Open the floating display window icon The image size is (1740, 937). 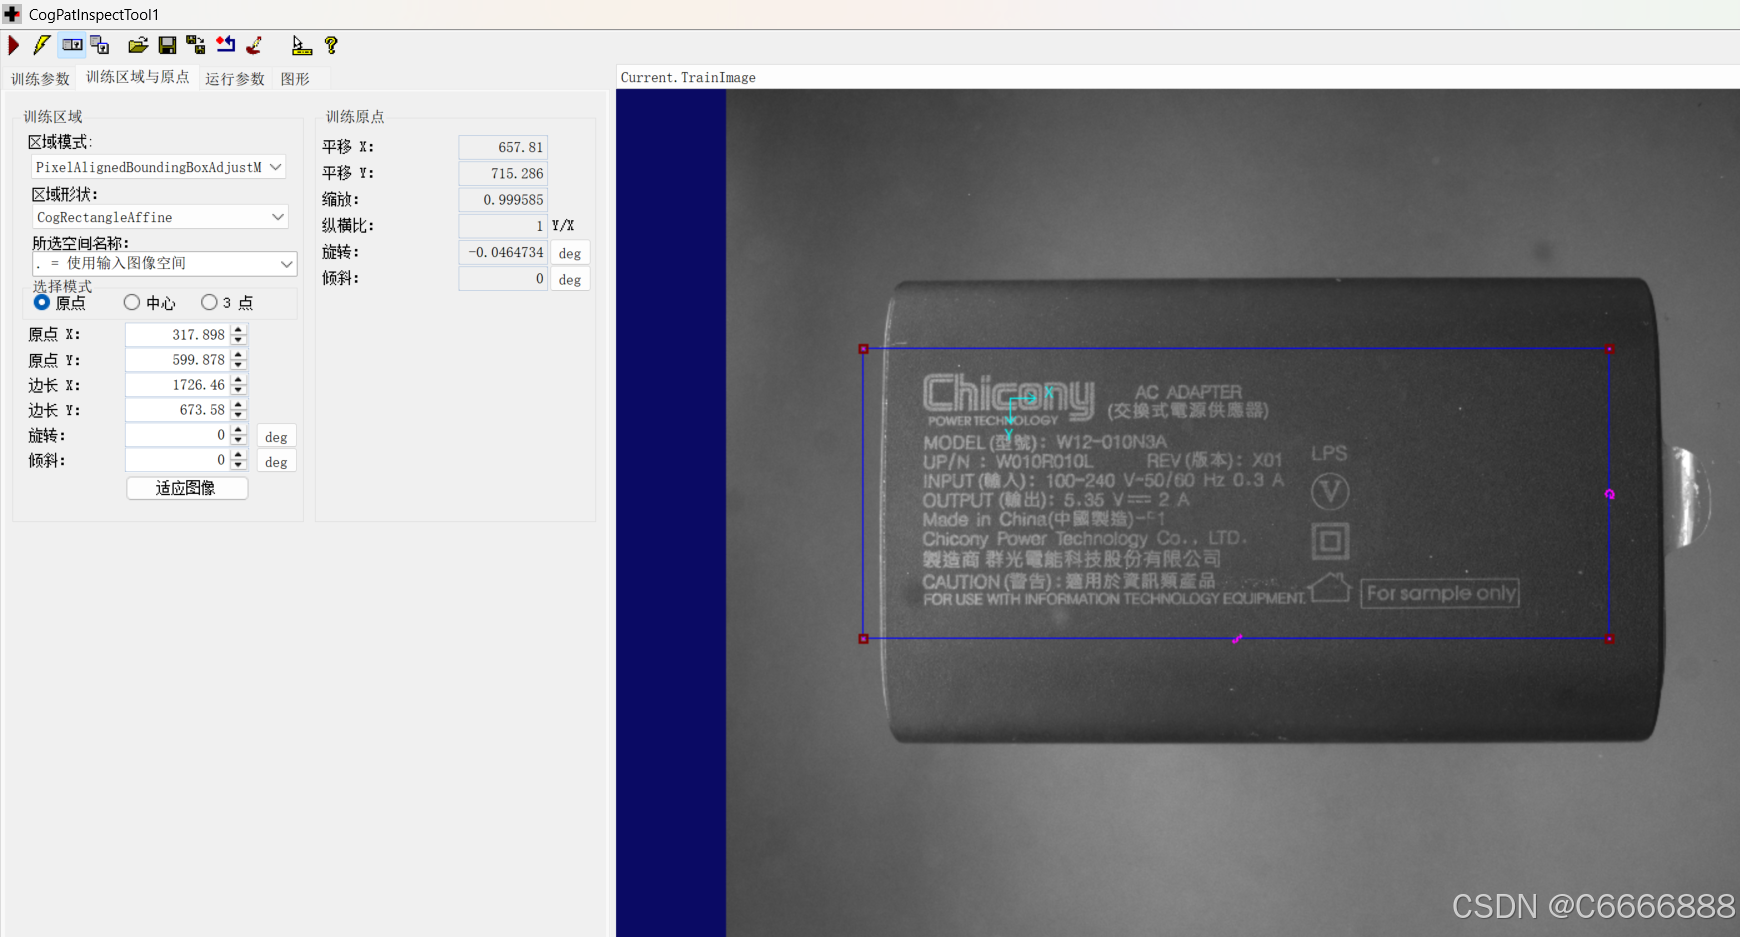click(100, 45)
